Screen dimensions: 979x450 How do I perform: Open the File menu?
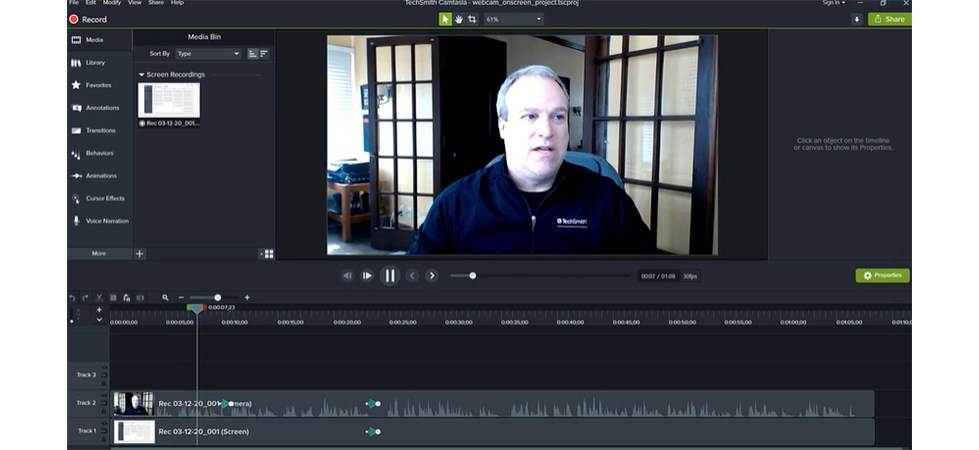pos(74,2)
